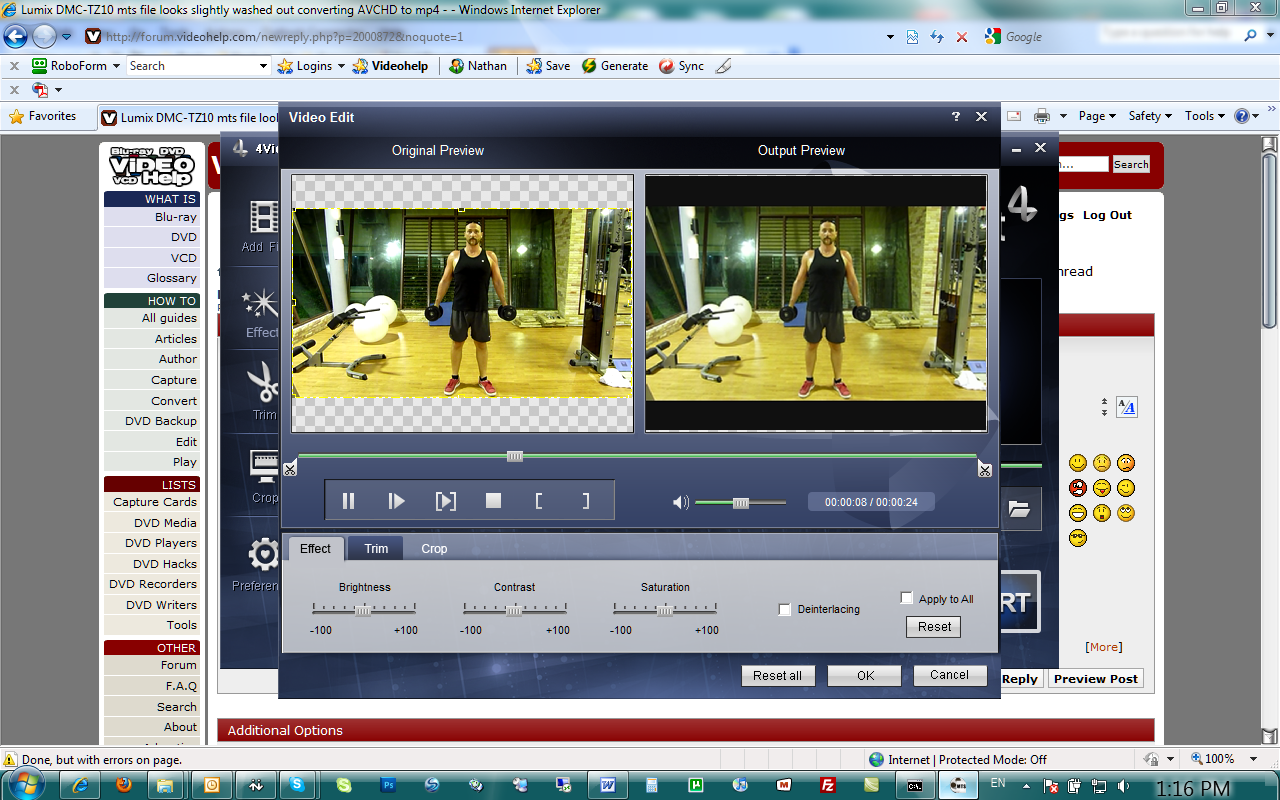Click the IE compatibility view icon
This screenshot has width=1280, height=800.
pos(912,37)
